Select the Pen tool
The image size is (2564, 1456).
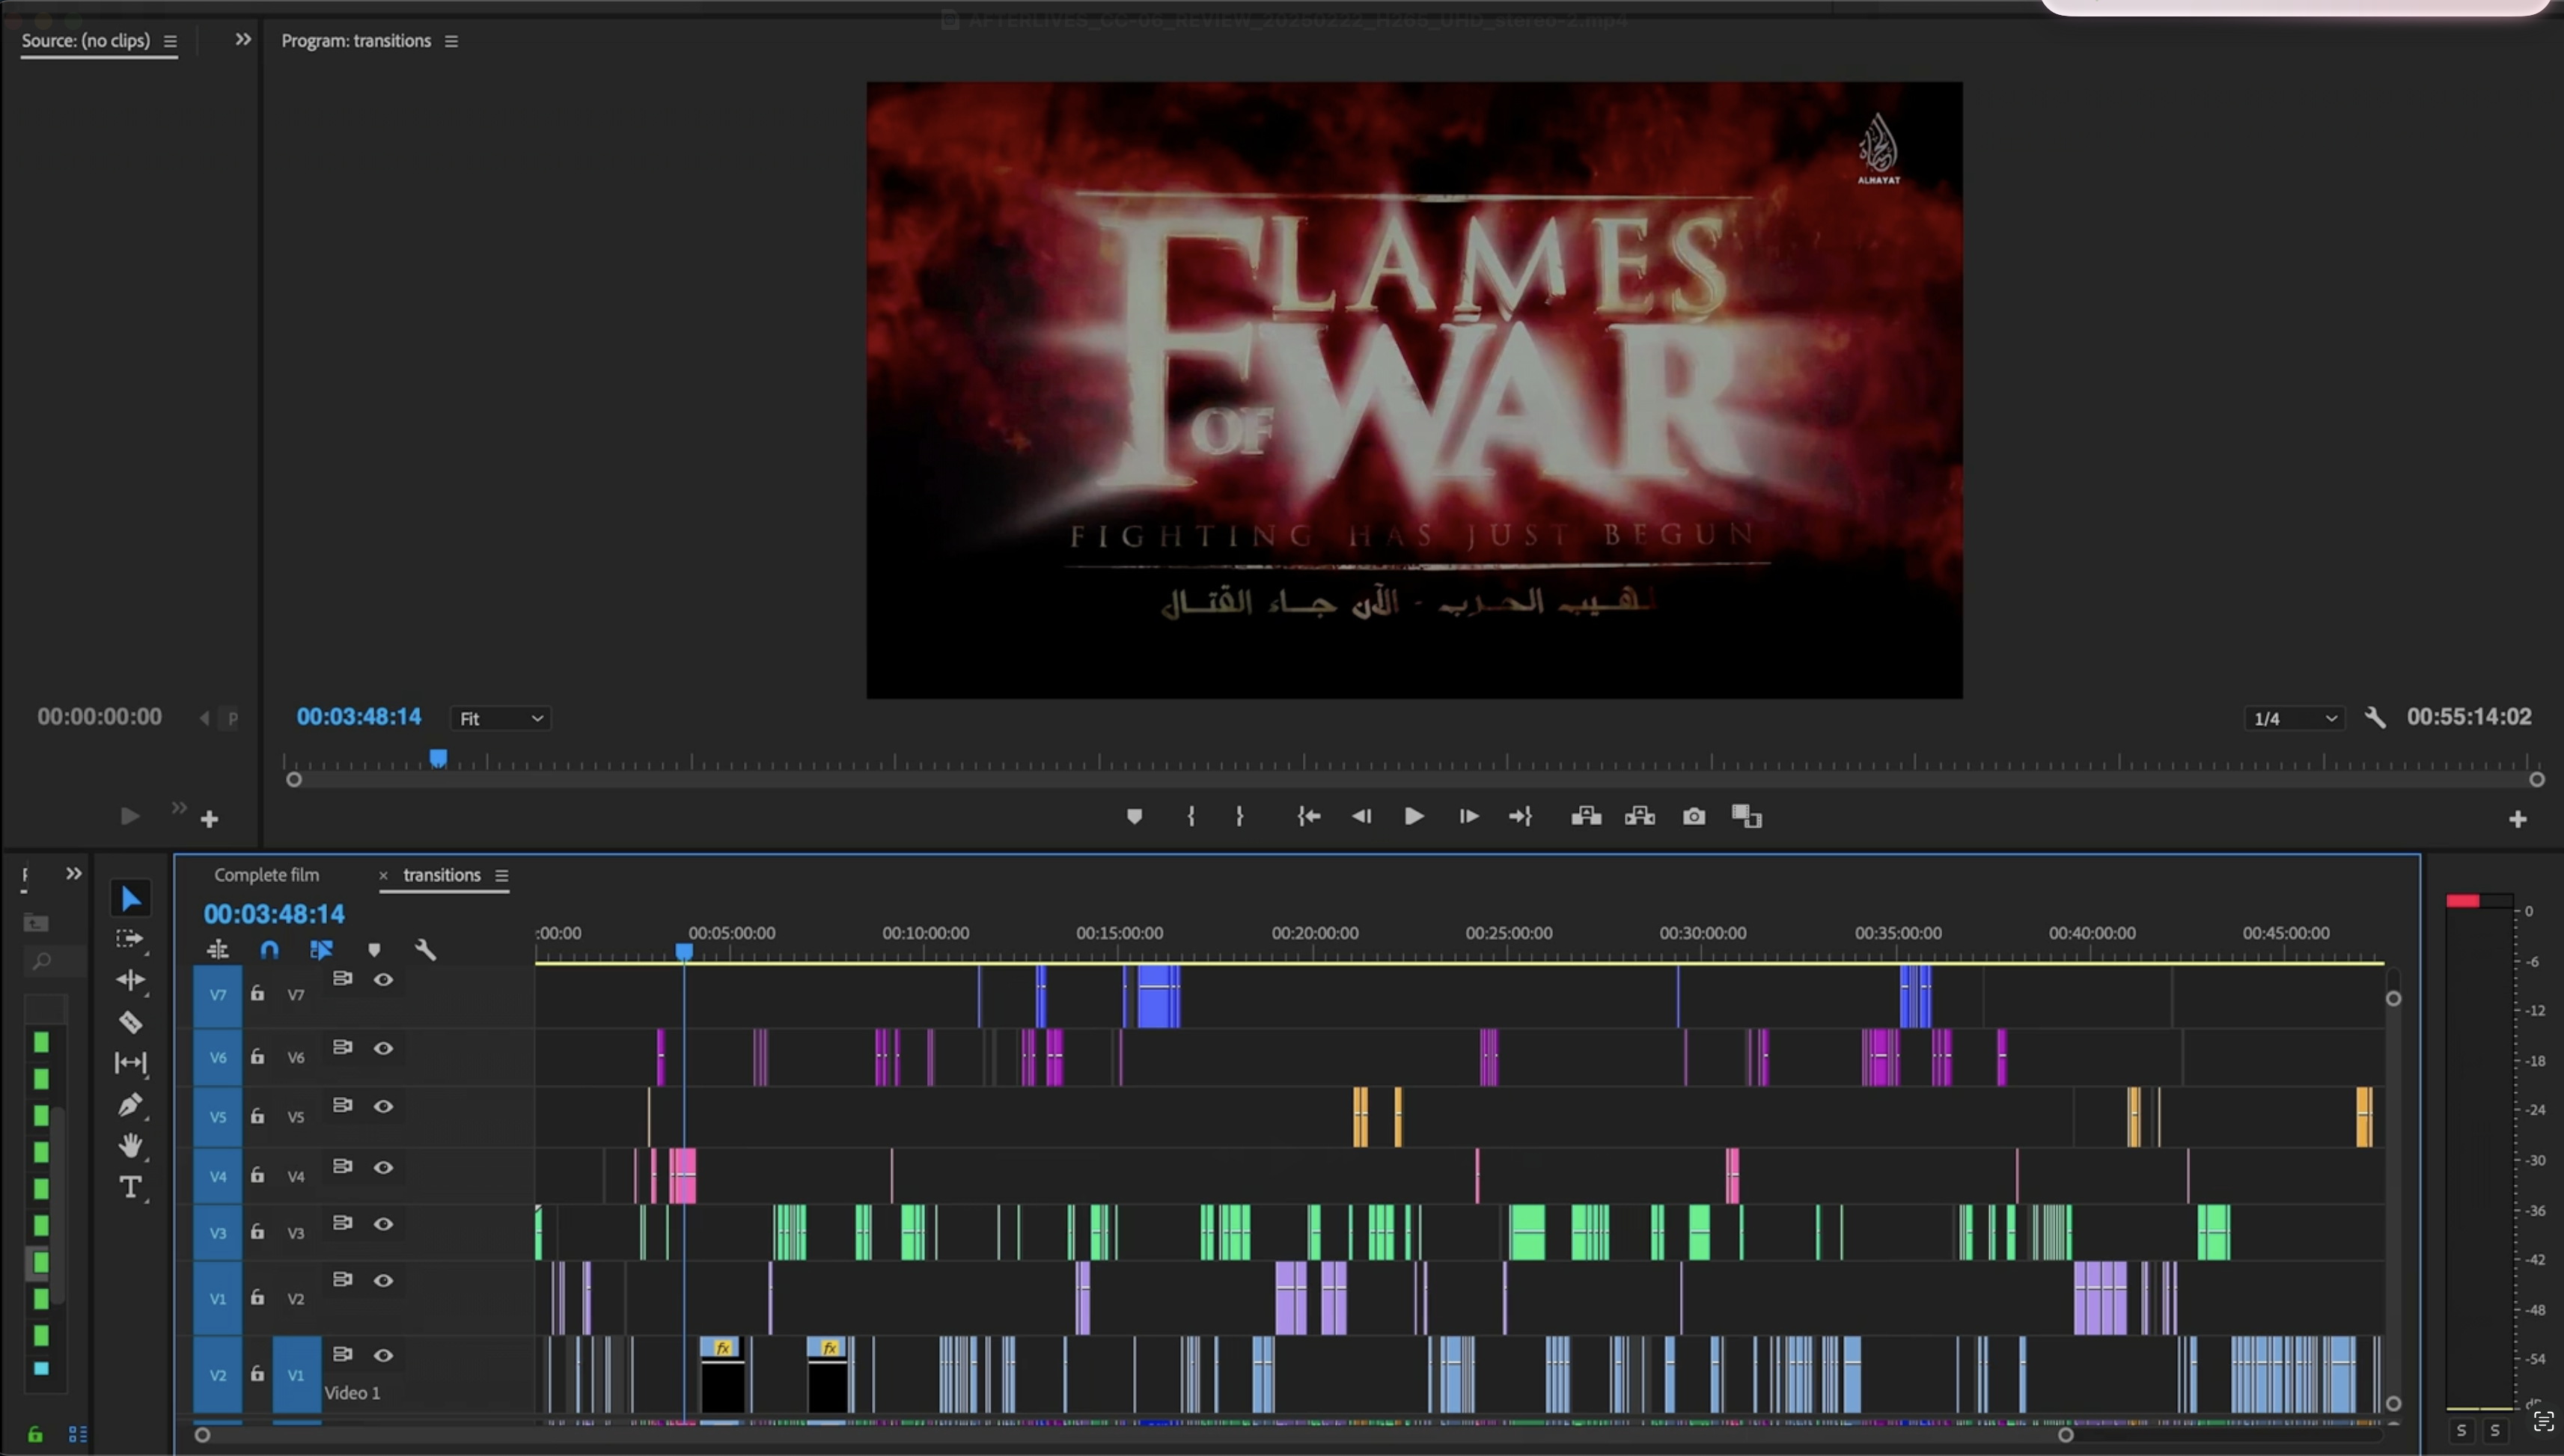coord(130,1105)
